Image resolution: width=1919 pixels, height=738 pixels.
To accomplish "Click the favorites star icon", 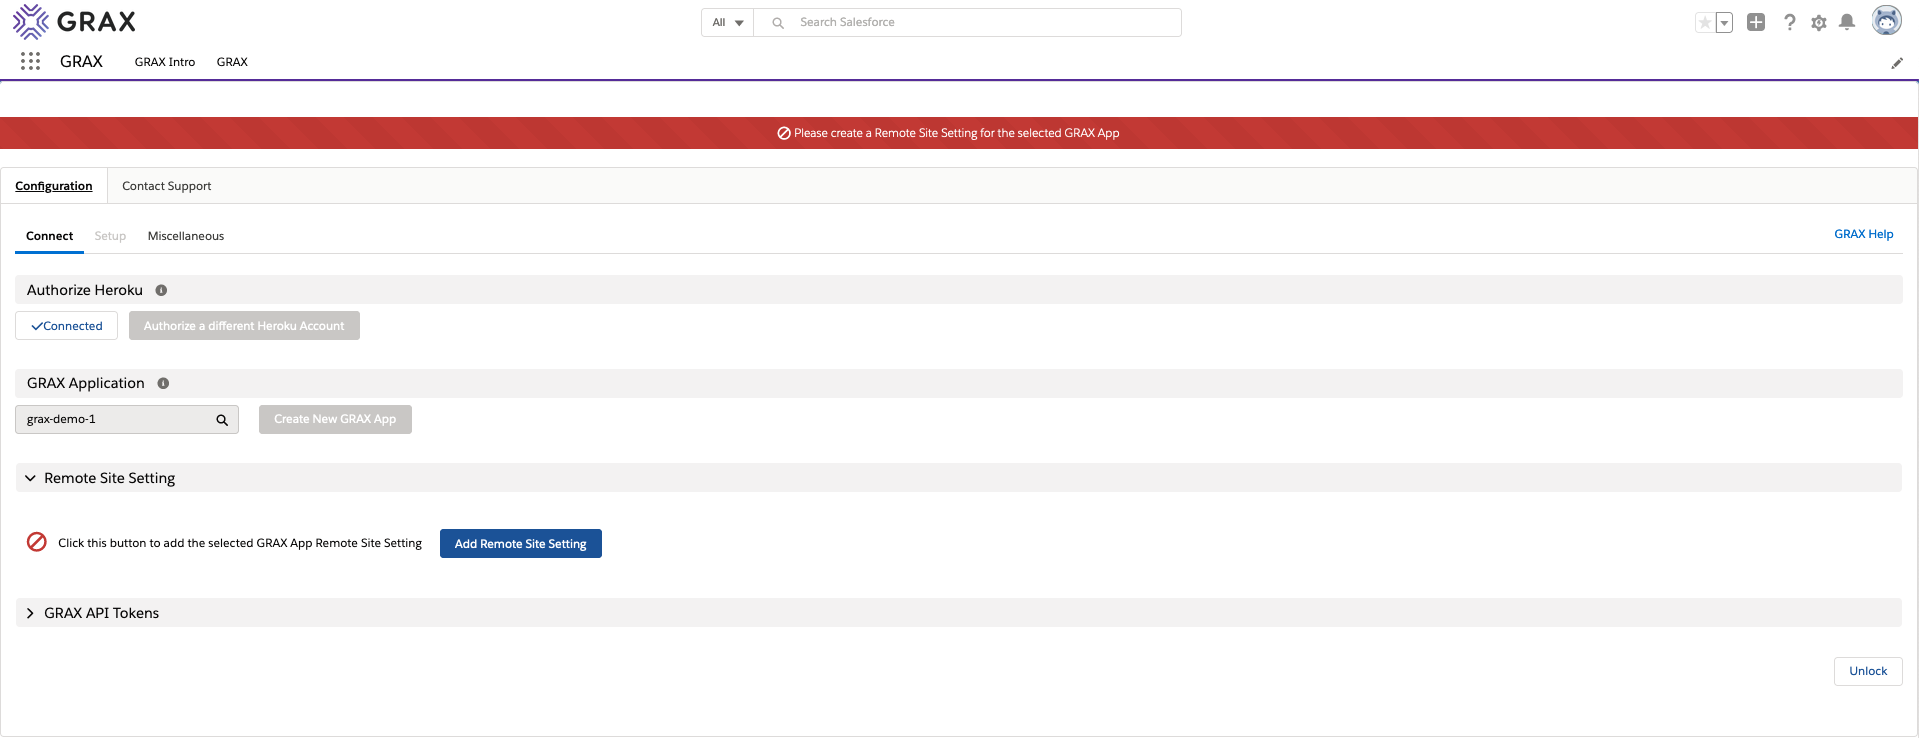I will pyautogui.click(x=1705, y=22).
